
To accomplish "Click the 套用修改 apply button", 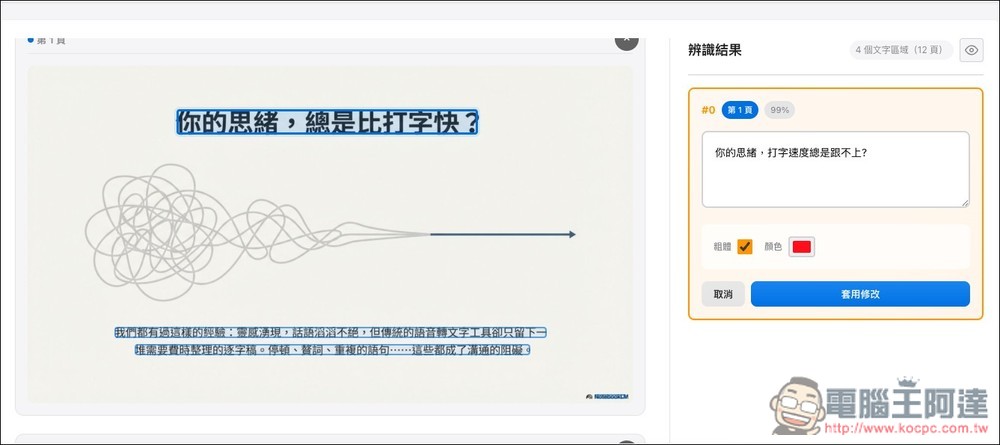I will pyautogui.click(x=860, y=294).
